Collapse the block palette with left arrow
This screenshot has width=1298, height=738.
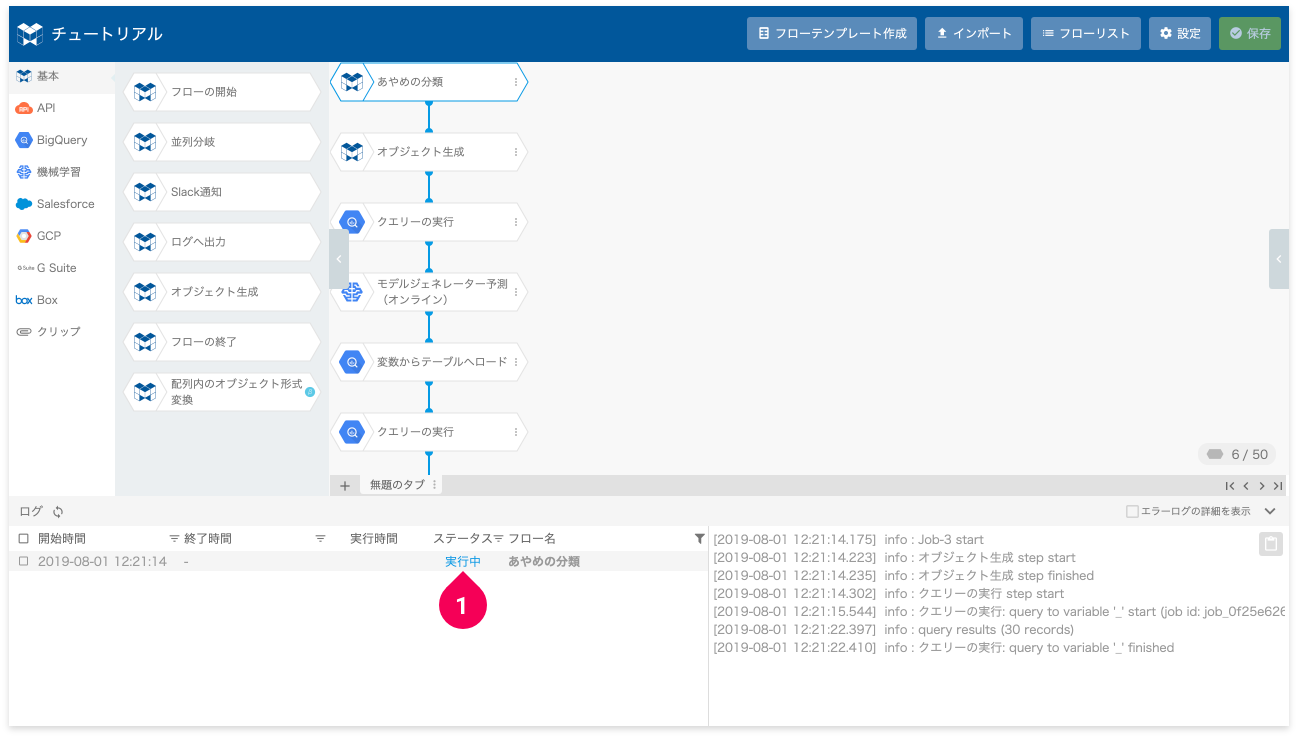(x=339, y=259)
